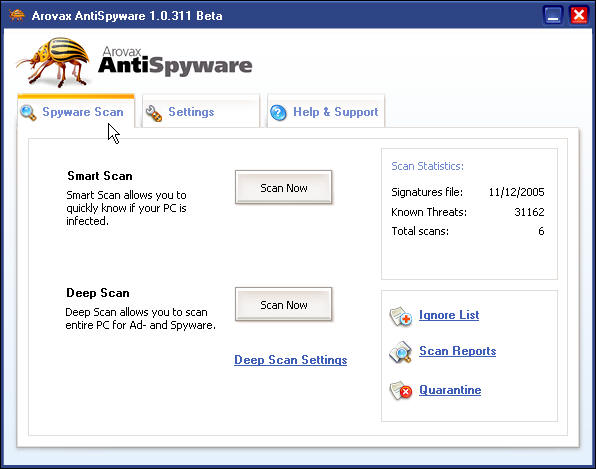This screenshot has width=596, height=469.
Task: Open the Settings tab
Action: click(x=201, y=111)
